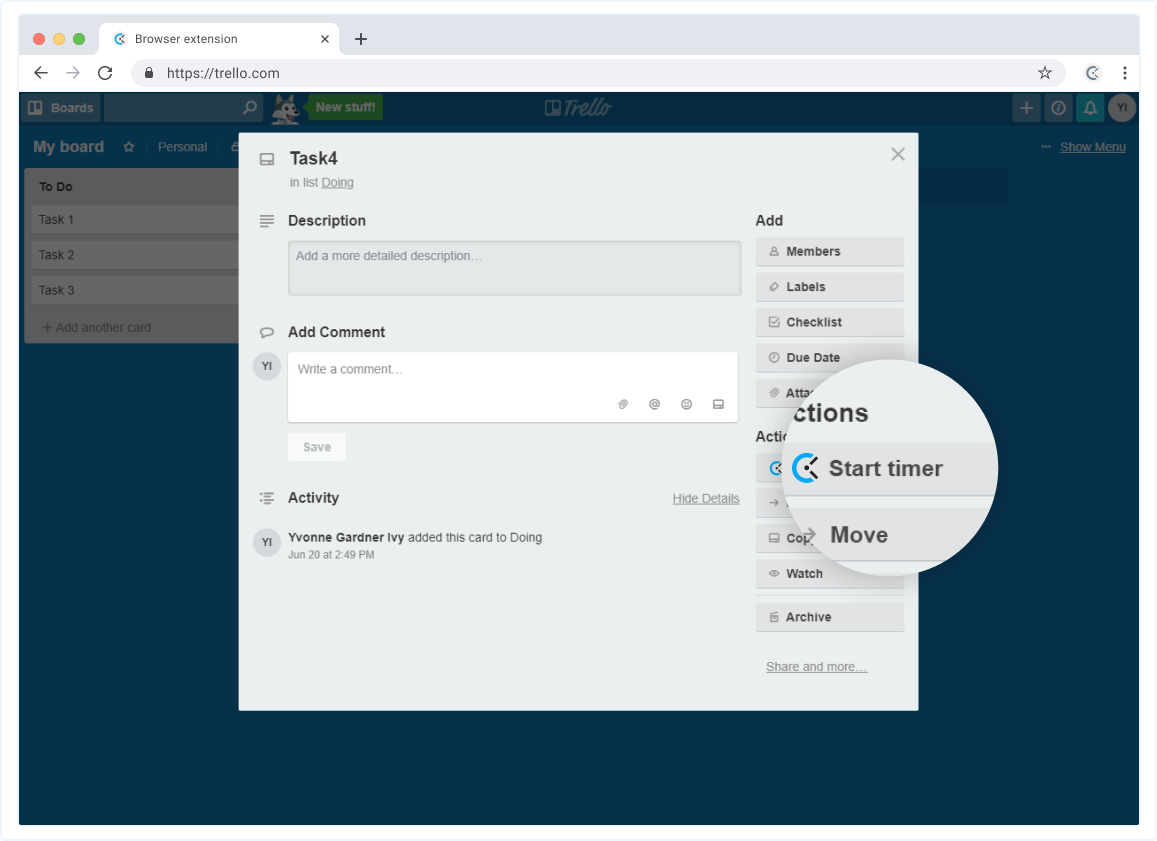This screenshot has height=841, width=1157.
Task: Add a card using the card icon in the comment box
Action: click(x=718, y=404)
